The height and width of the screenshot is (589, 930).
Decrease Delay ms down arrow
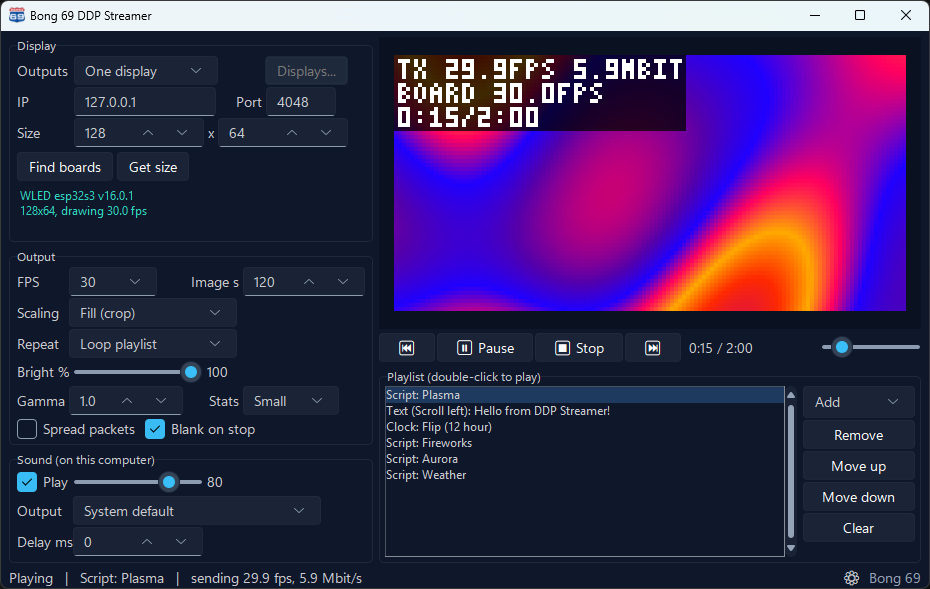click(x=181, y=542)
